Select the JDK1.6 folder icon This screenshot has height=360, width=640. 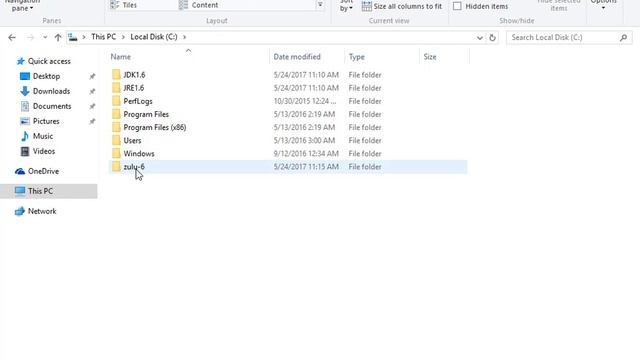coord(116,75)
